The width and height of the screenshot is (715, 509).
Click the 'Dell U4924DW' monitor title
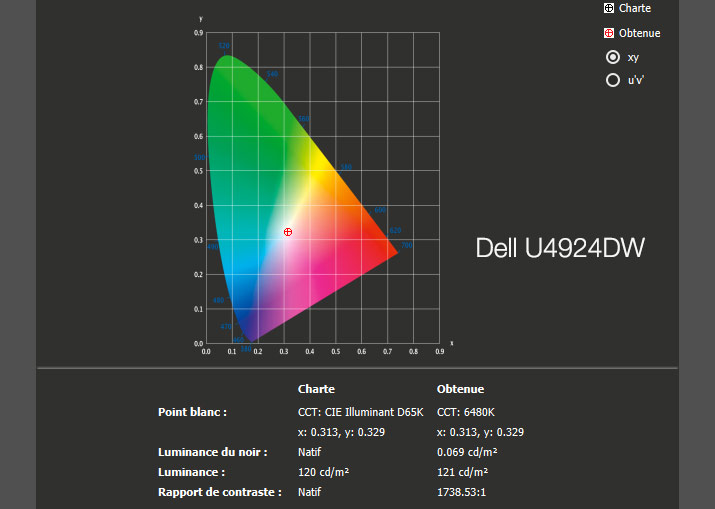(x=560, y=248)
